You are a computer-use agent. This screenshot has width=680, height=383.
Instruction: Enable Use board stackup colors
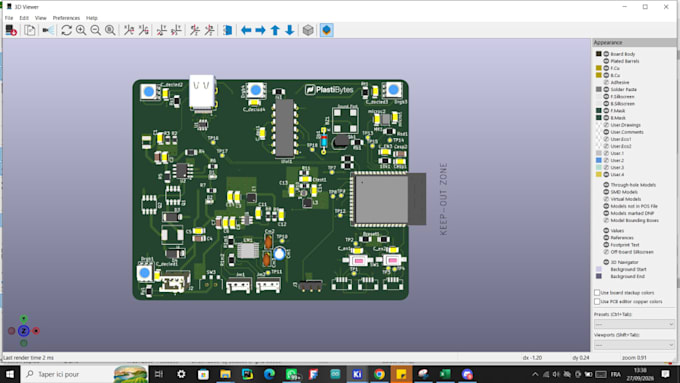tap(597, 293)
